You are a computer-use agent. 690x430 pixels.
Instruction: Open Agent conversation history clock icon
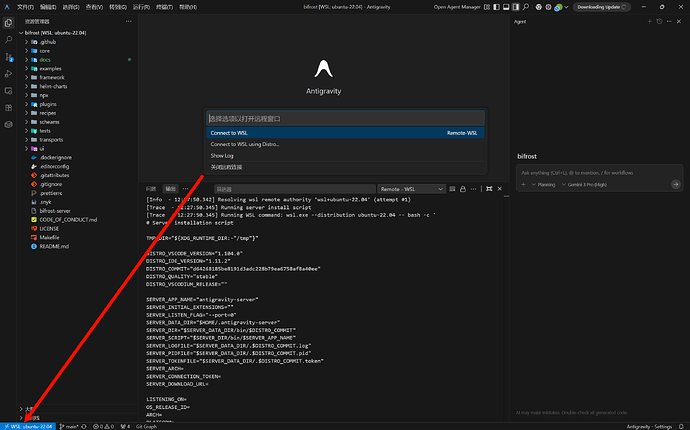659,21
